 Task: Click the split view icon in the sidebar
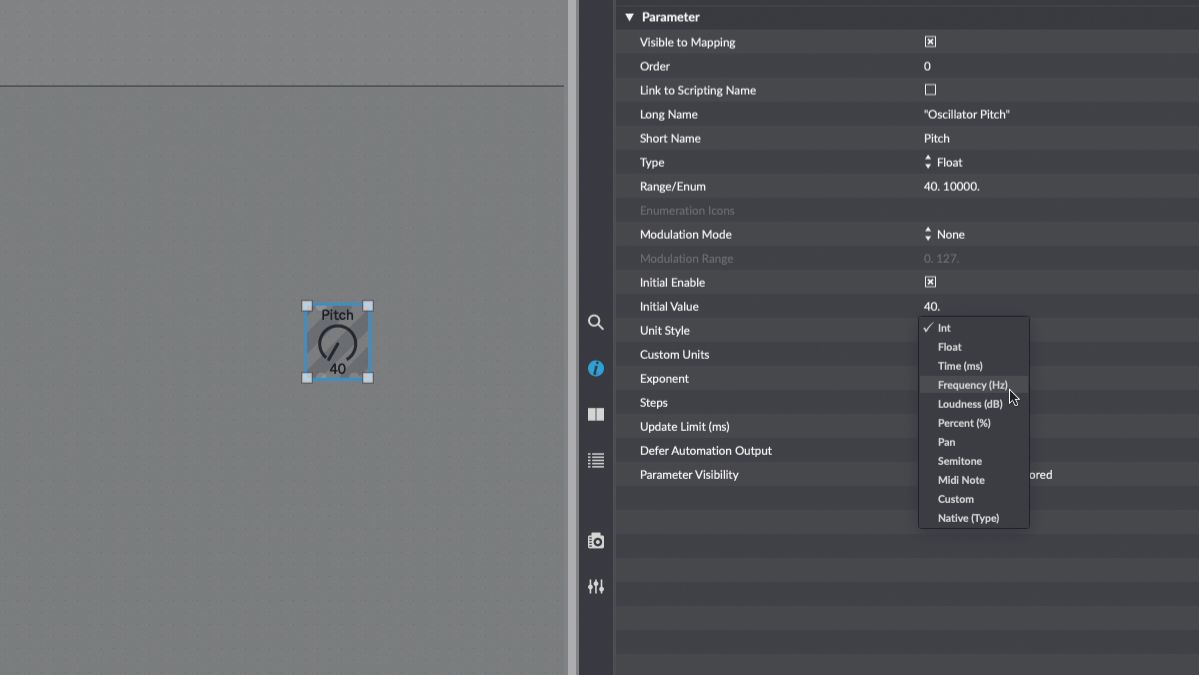(x=595, y=413)
